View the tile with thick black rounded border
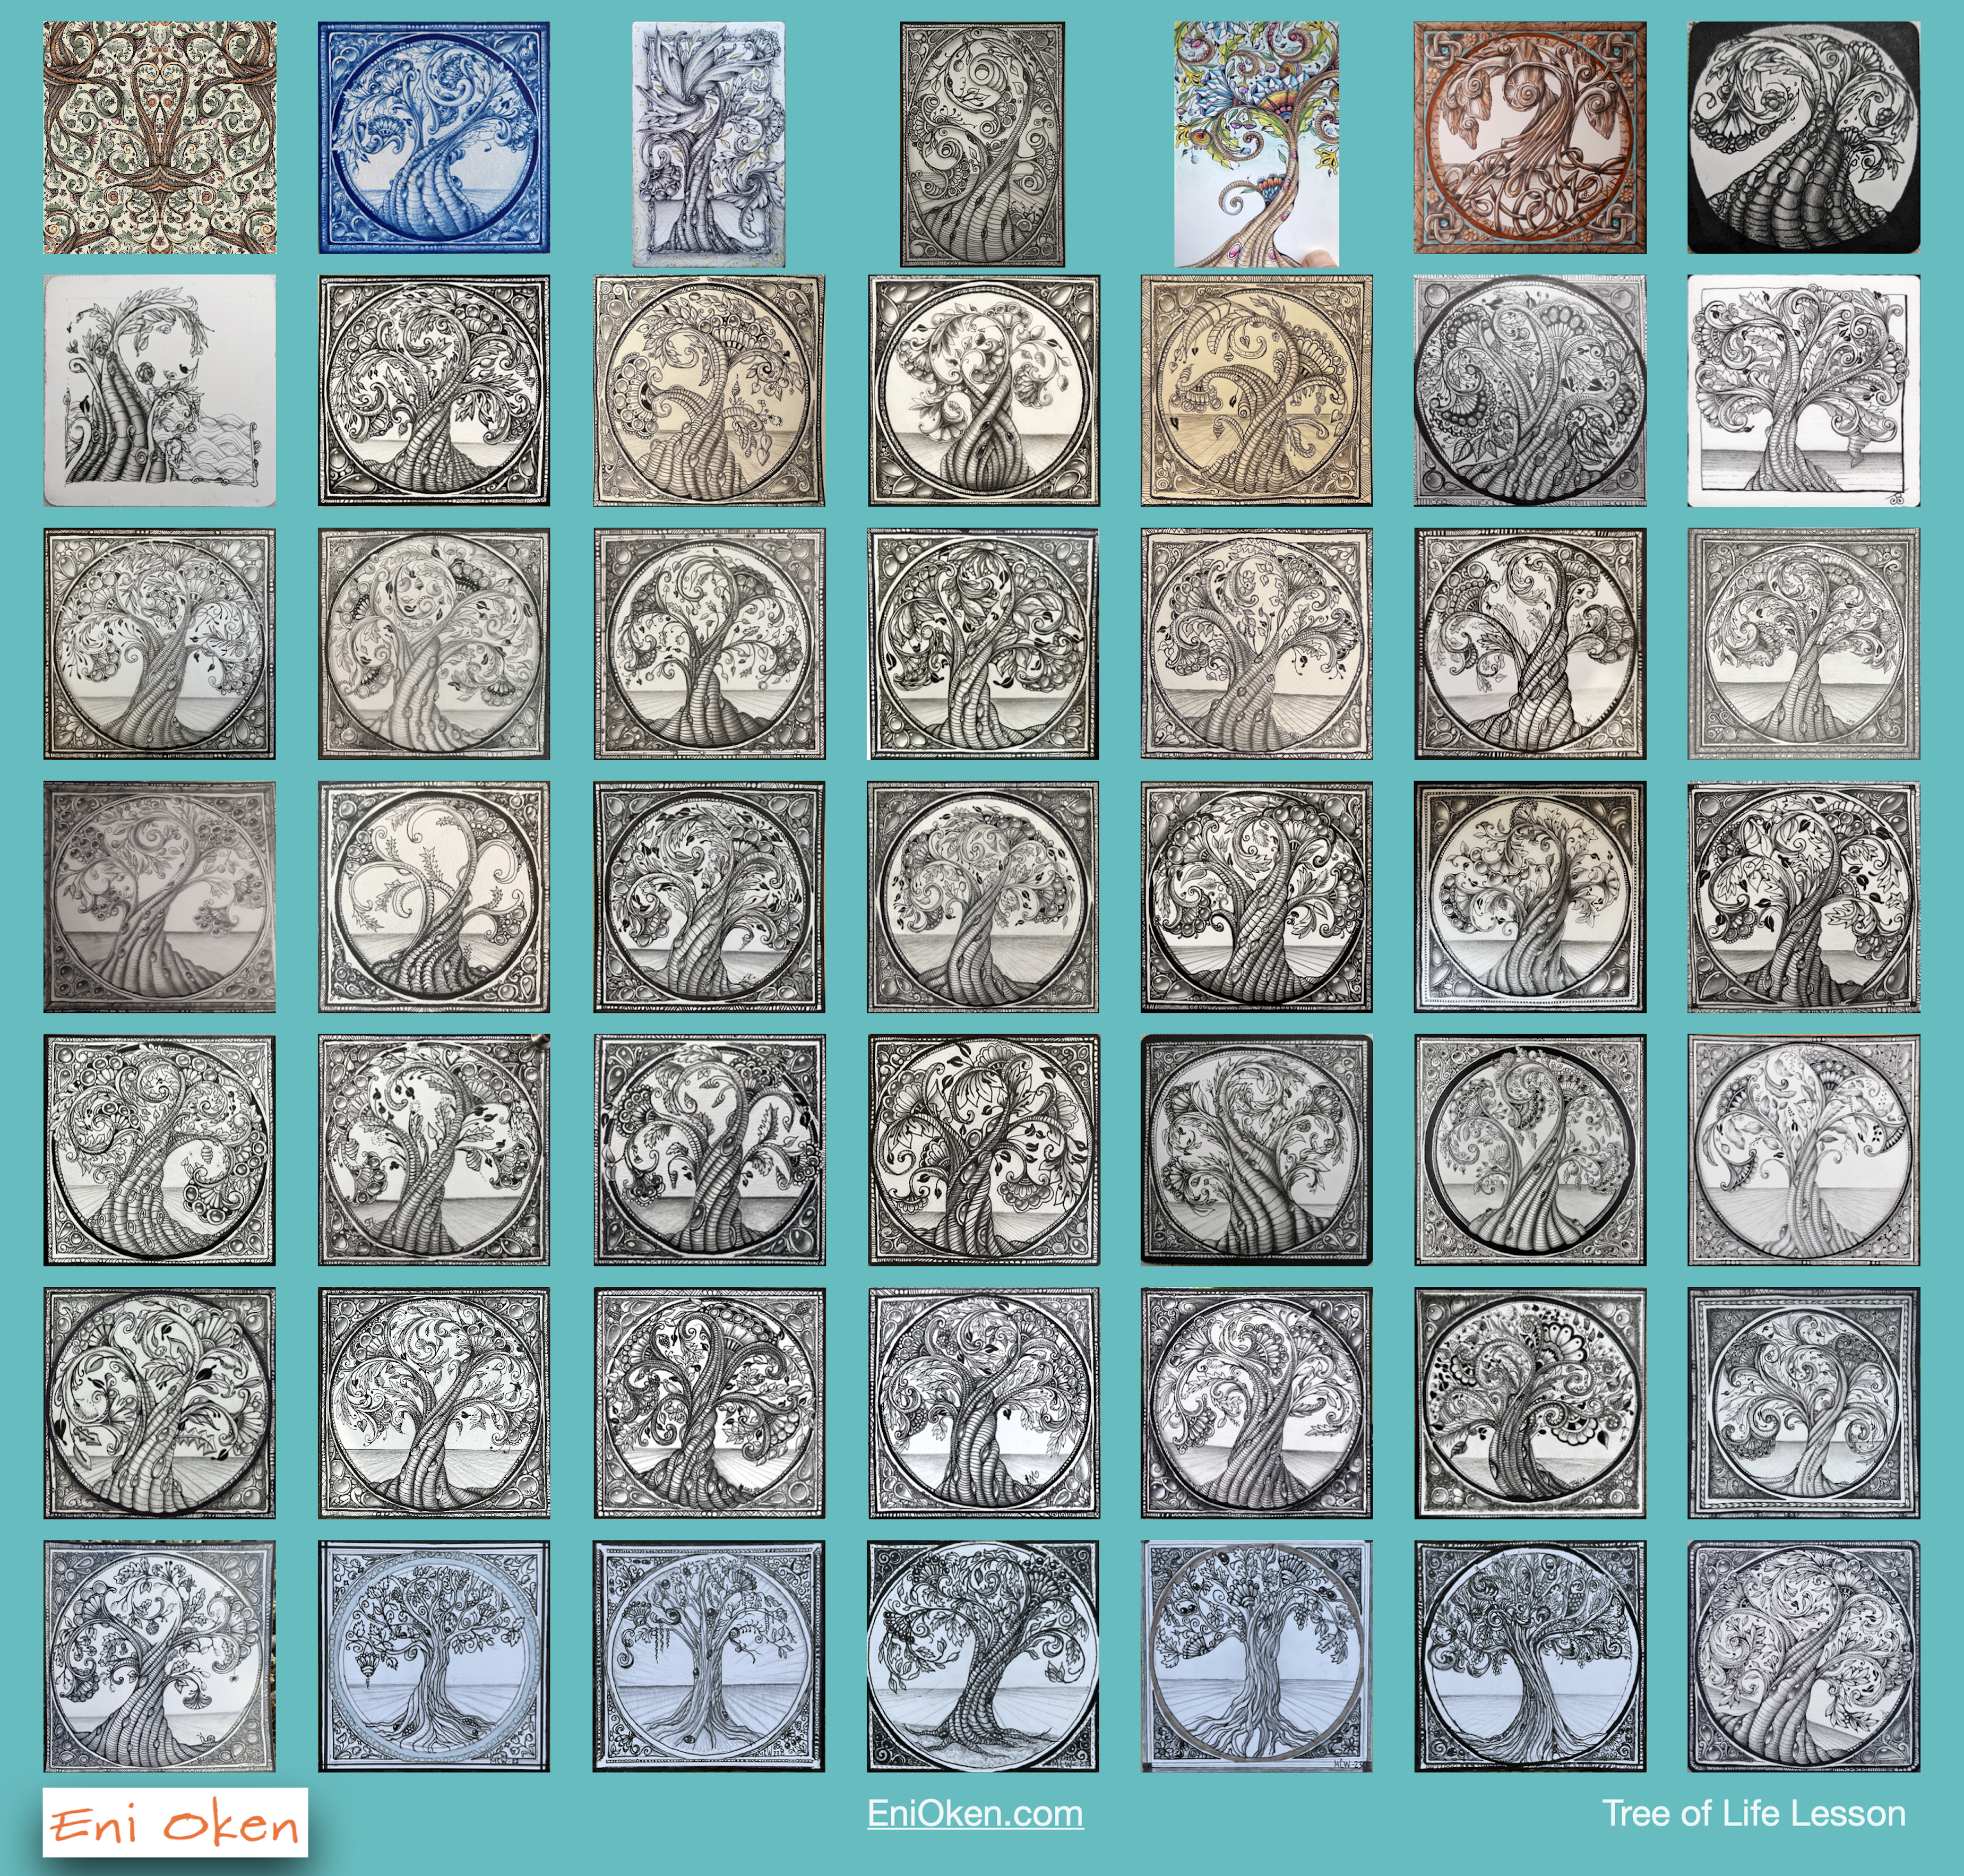Screen dimensions: 1964x1876 pos(1256,1150)
